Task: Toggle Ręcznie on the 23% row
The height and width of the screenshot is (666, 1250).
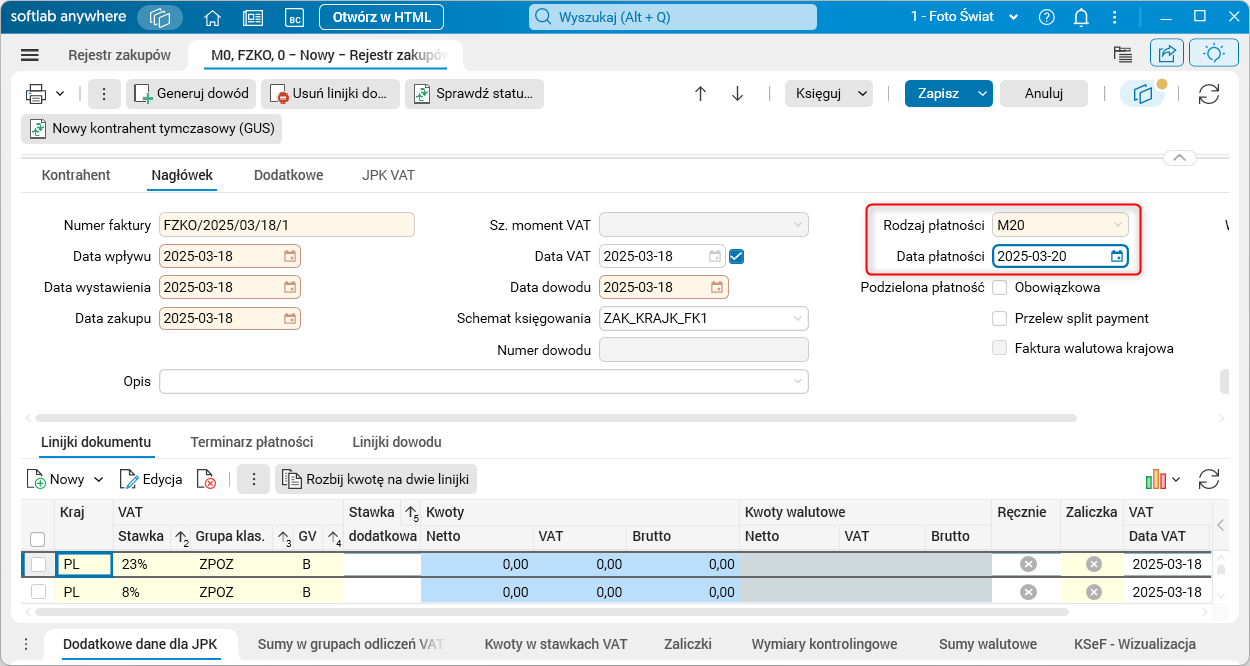Action: click(x=1028, y=564)
